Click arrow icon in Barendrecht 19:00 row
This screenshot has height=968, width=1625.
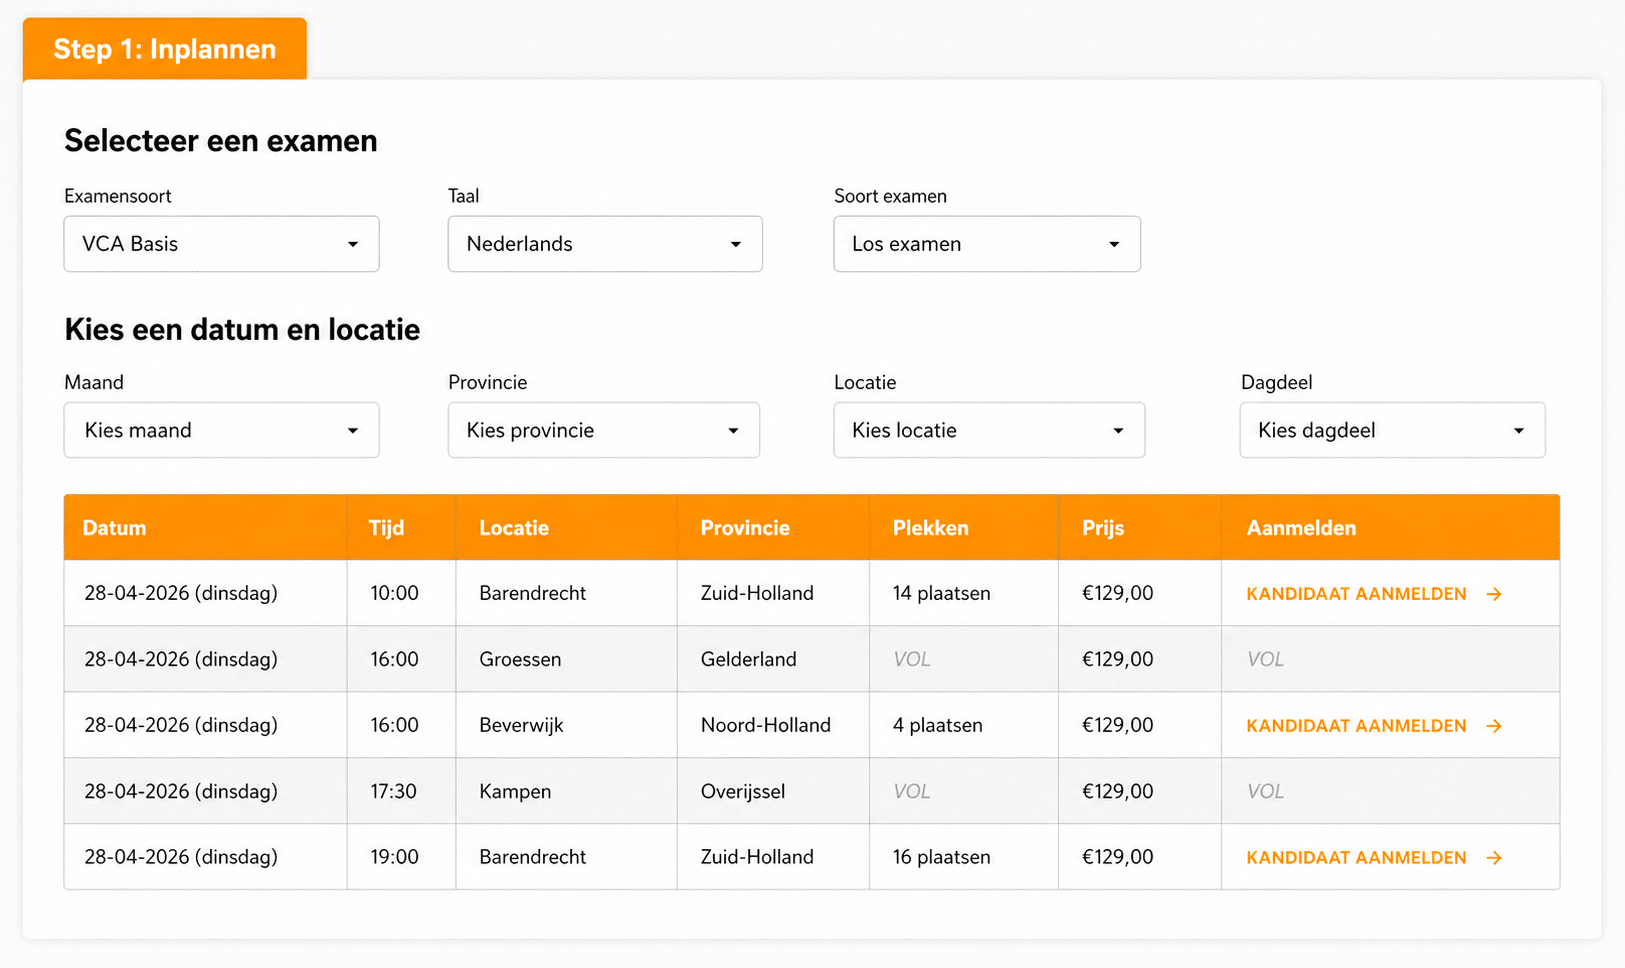[1494, 858]
